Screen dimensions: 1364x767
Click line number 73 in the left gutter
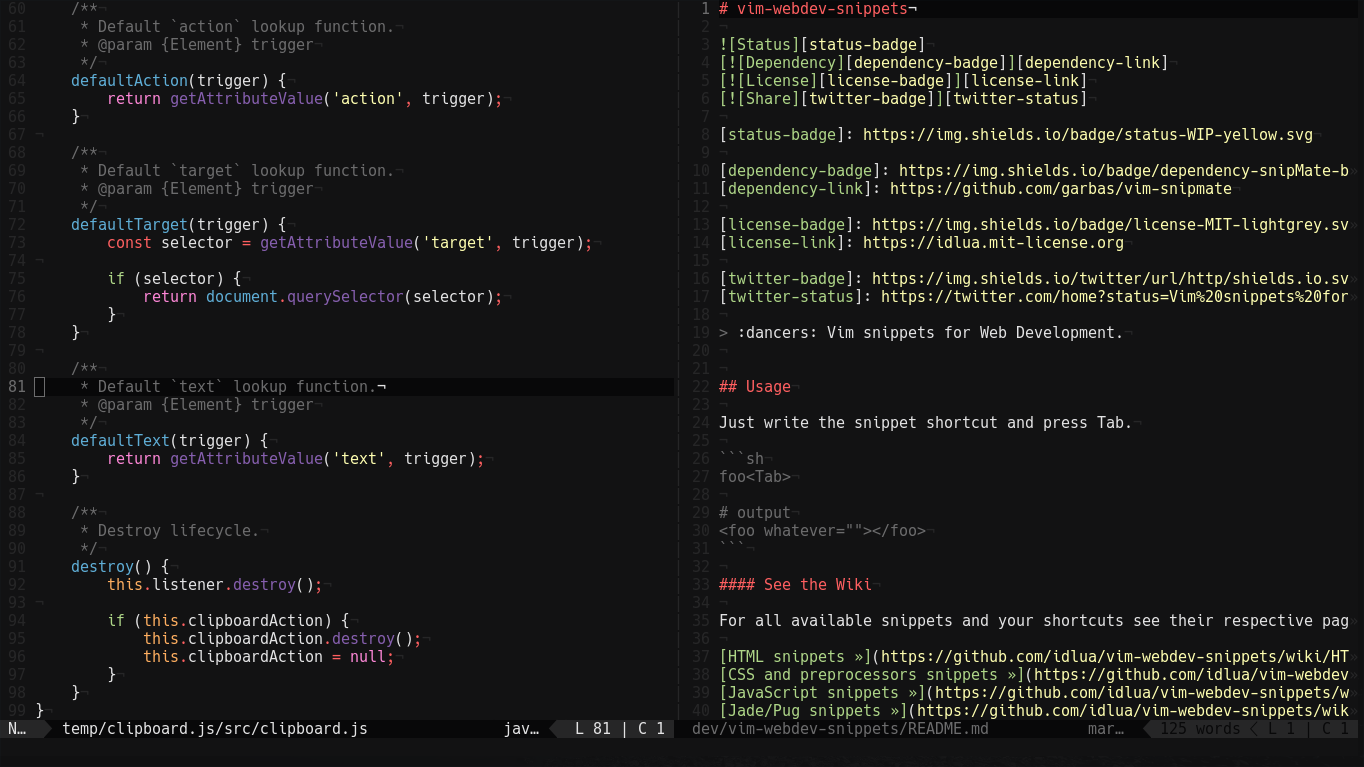(16, 242)
